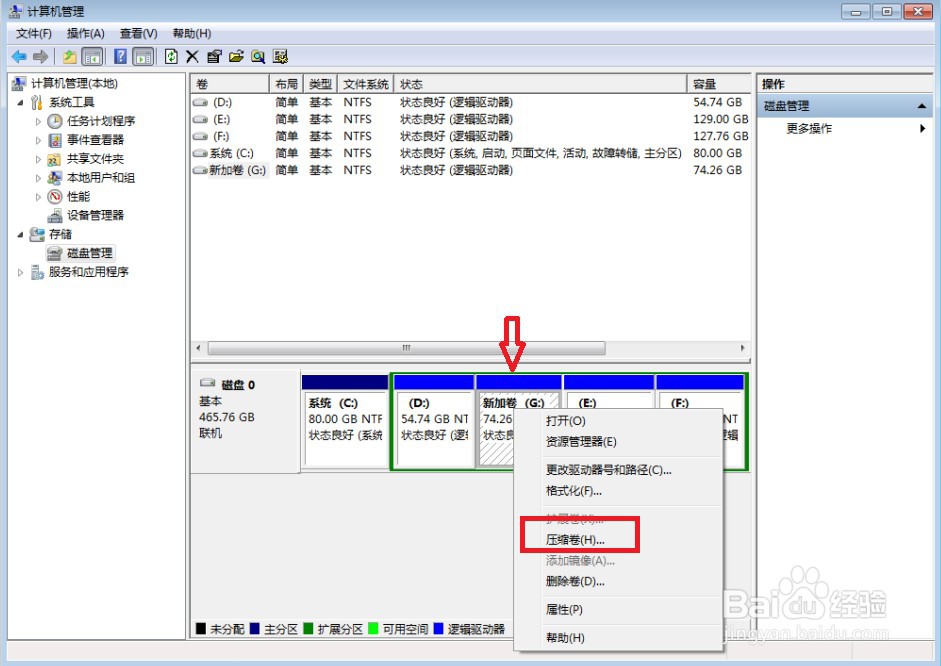The image size is (941, 666).
Task: Select 磁盘管理 in the tree
Action: [89, 253]
